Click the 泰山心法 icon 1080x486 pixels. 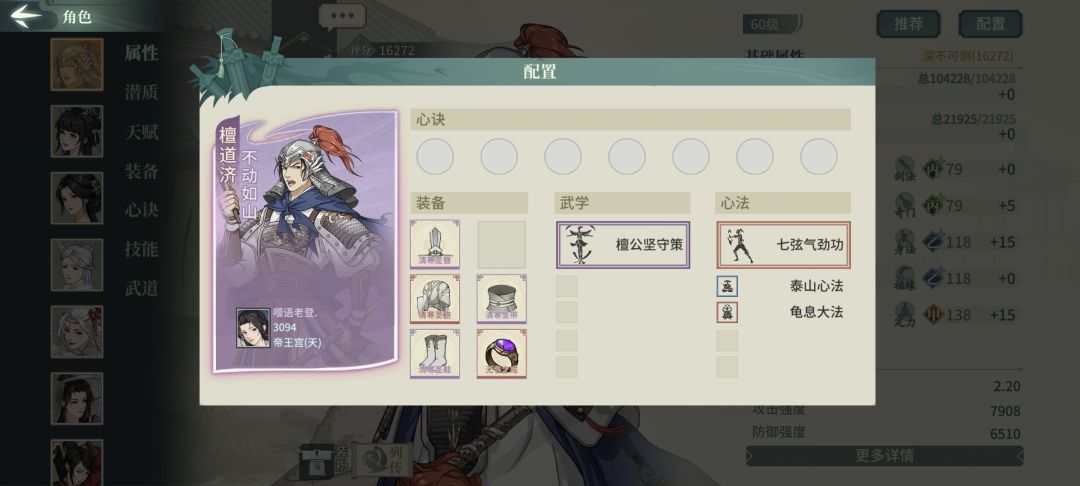point(727,286)
